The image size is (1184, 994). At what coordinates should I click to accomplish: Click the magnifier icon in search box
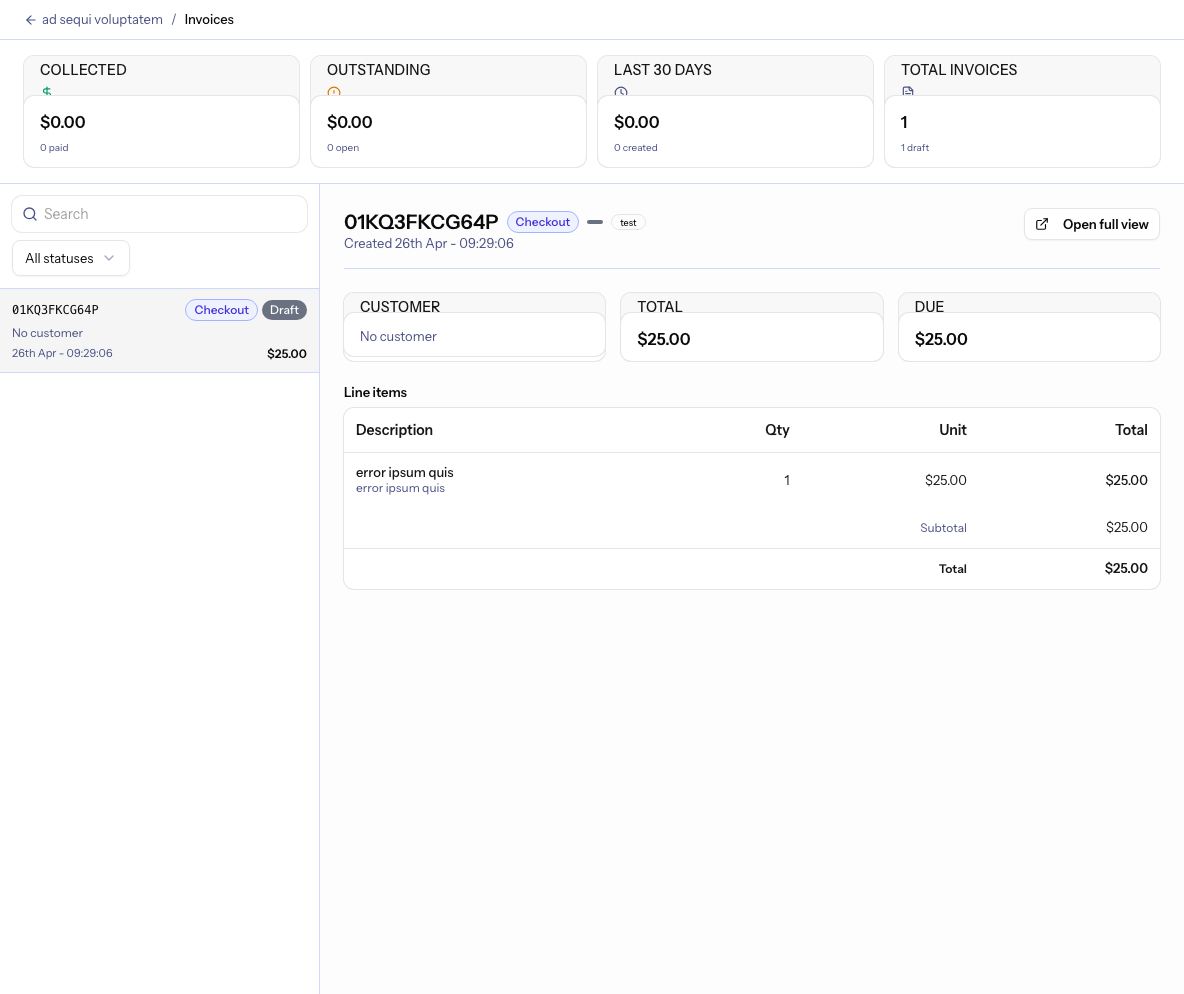[30, 214]
